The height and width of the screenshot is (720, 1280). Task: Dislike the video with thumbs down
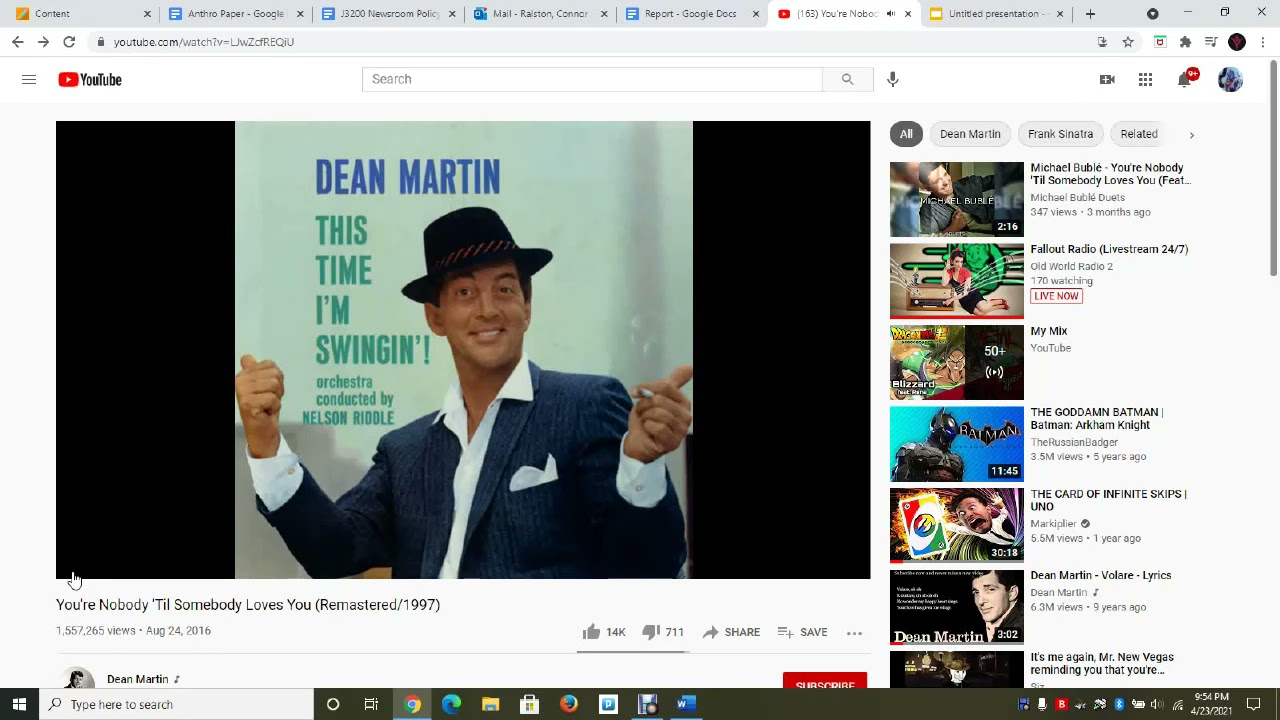point(663,632)
